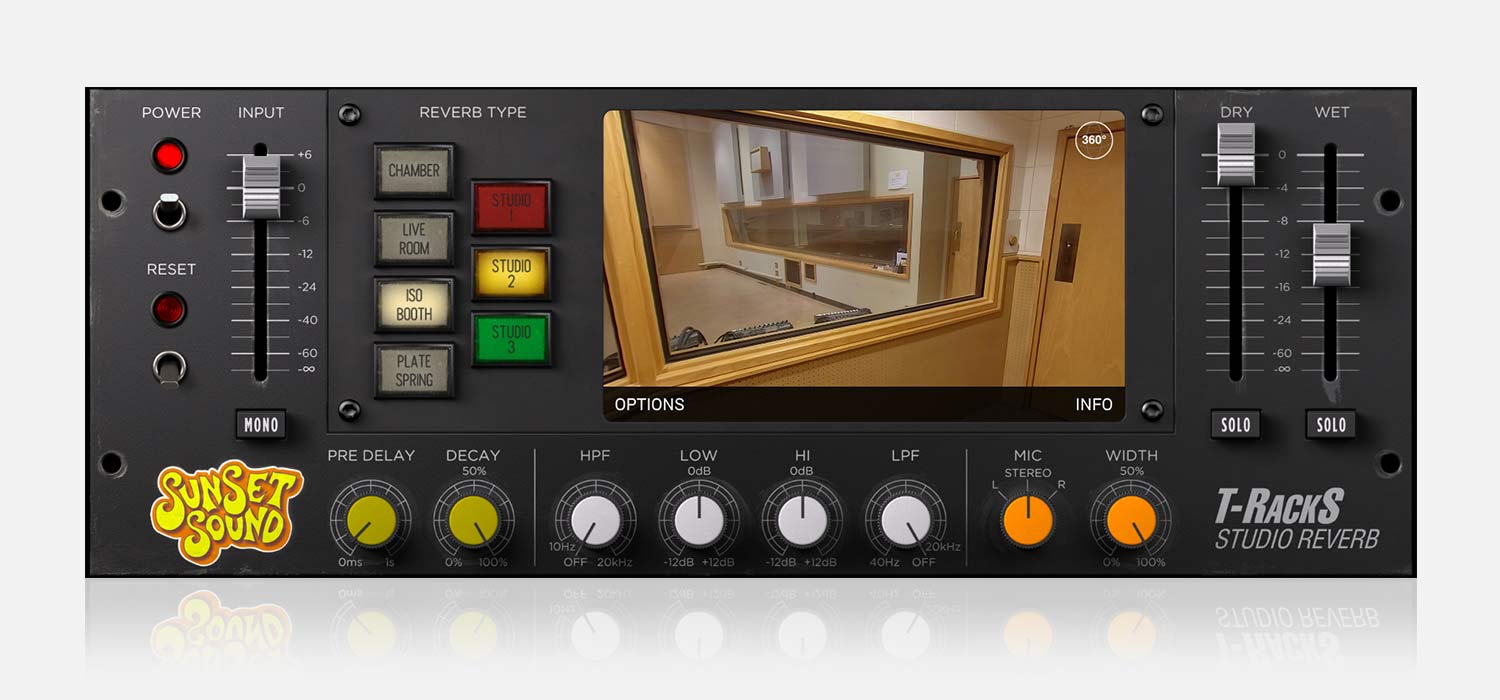The image size is (1500, 700).
Task: Click the -16 mark on wet/dry scale
Action: point(1283,287)
